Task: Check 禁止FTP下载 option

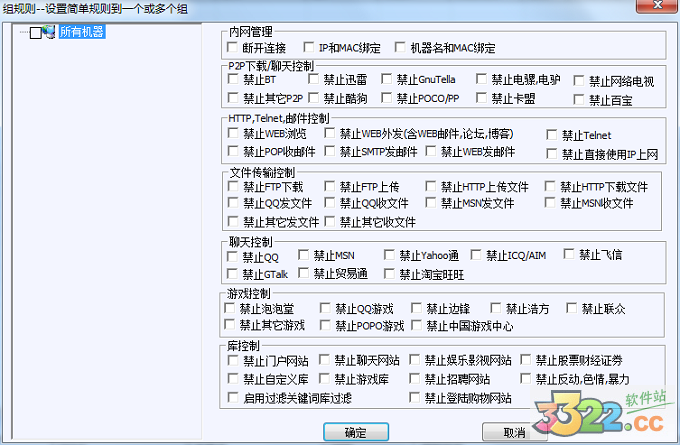Action: 233,187
